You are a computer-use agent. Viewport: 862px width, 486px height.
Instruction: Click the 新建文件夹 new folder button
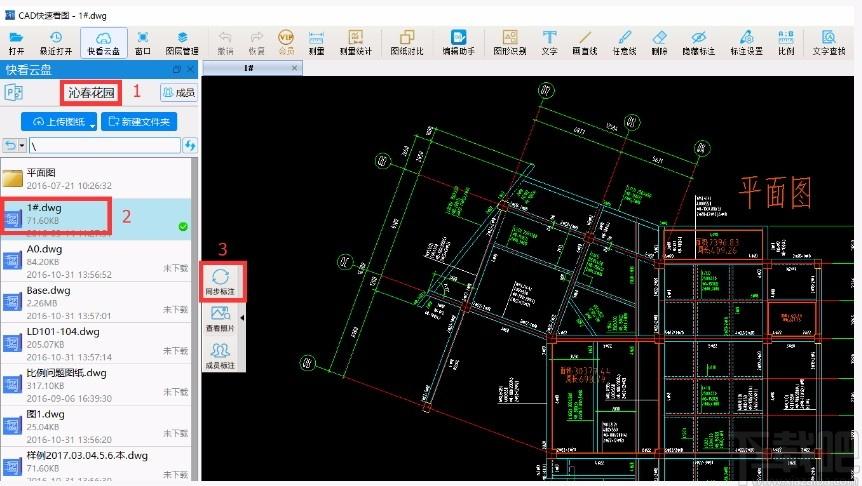click(139, 122)
